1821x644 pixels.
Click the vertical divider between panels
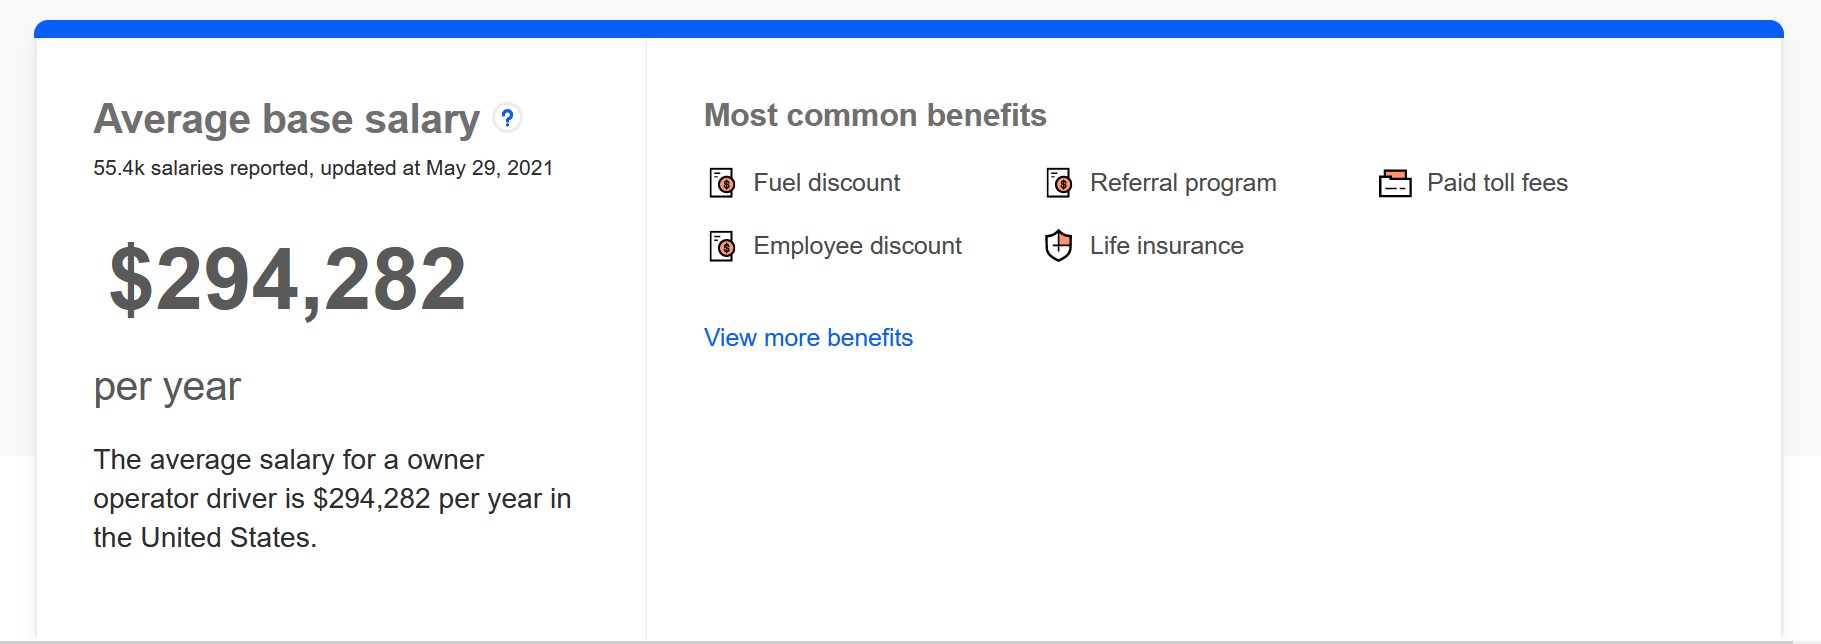coord(646,340)
